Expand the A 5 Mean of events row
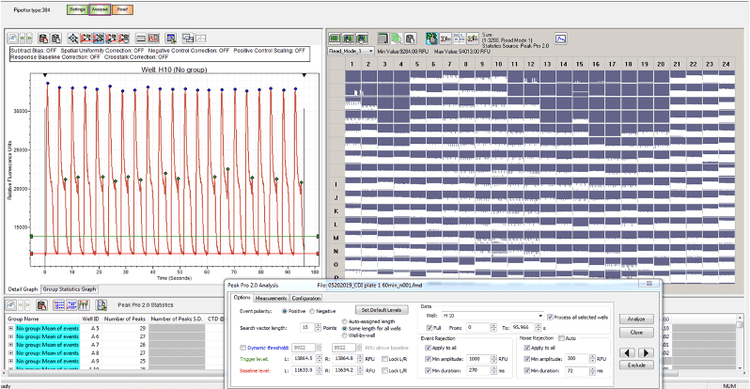The height and width of the screenshot is (389, 750). [11, 328]
